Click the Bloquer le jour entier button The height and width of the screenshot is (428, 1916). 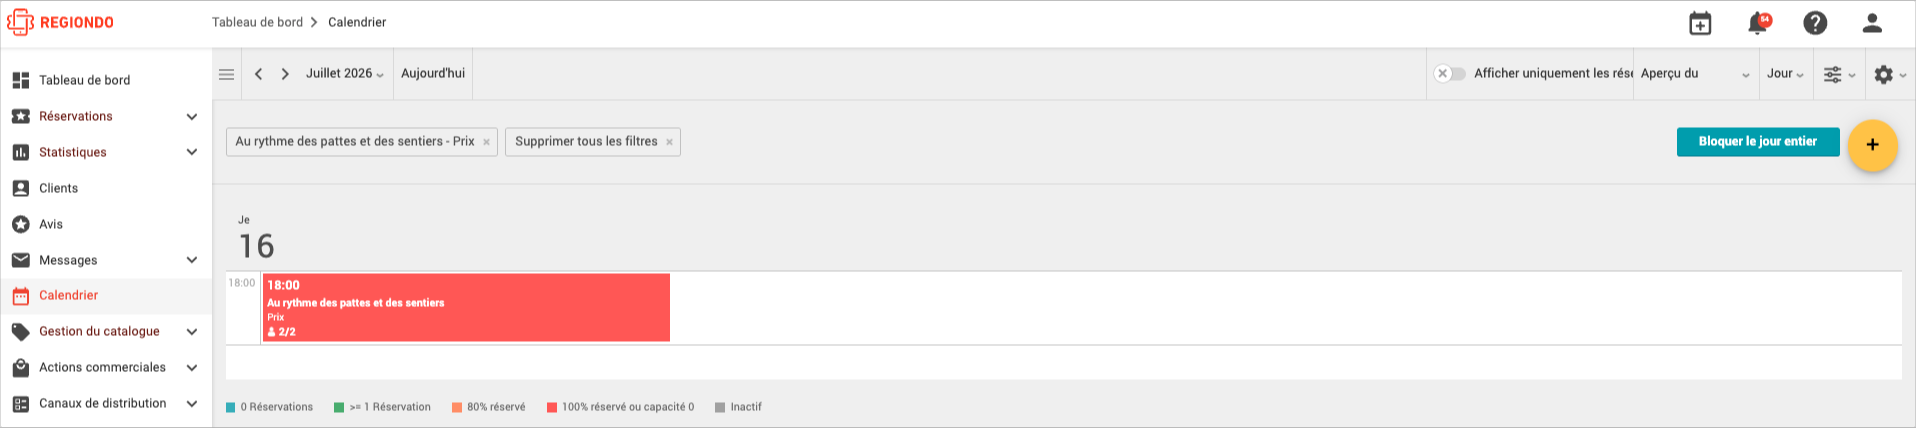tap(1757, 142)
